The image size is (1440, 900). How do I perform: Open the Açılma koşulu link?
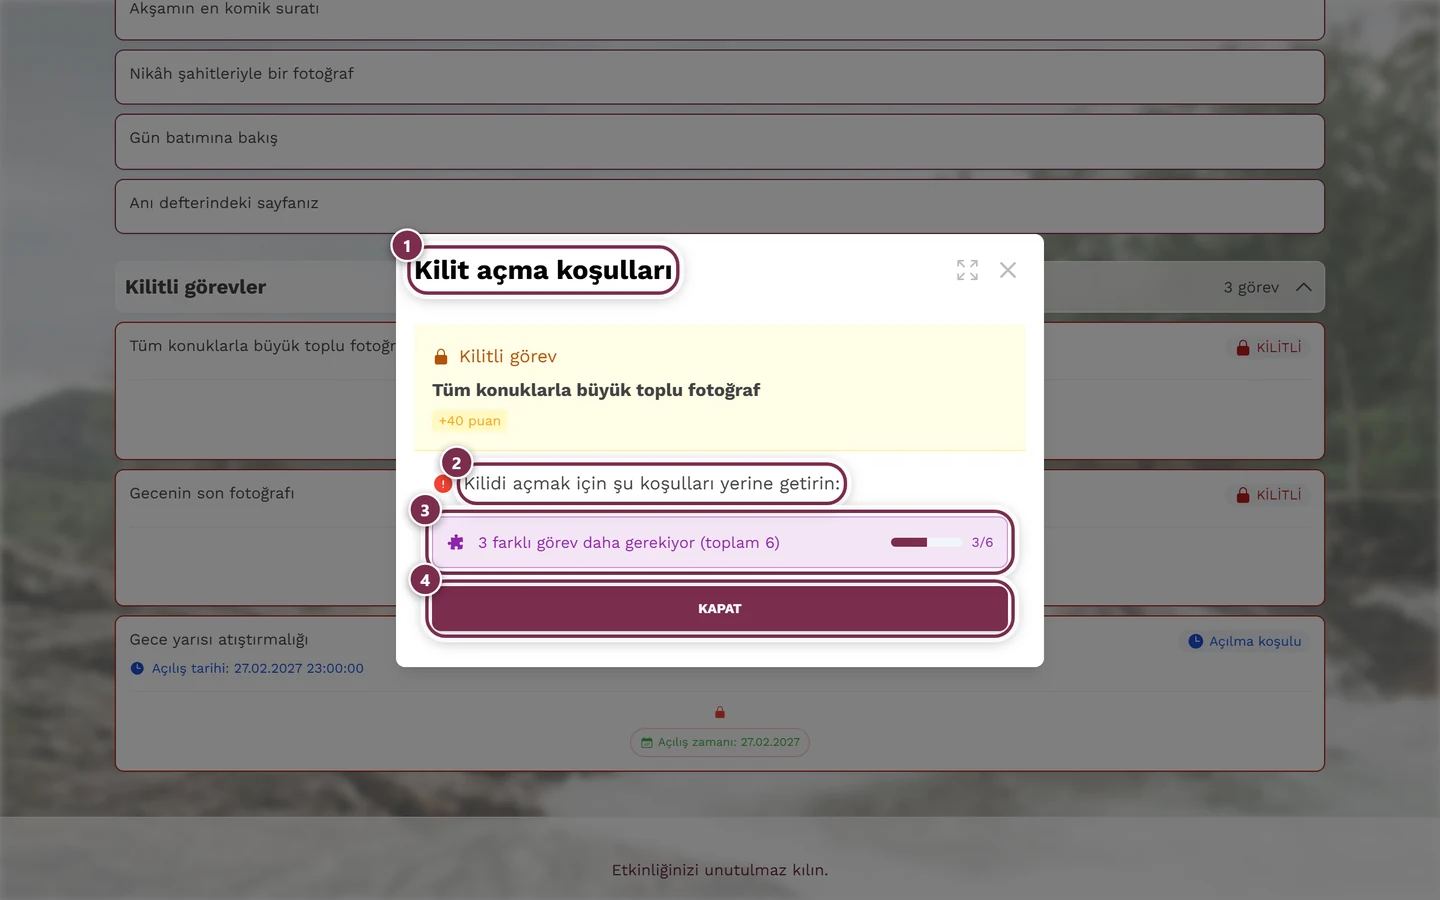[x=1245, y=641]
